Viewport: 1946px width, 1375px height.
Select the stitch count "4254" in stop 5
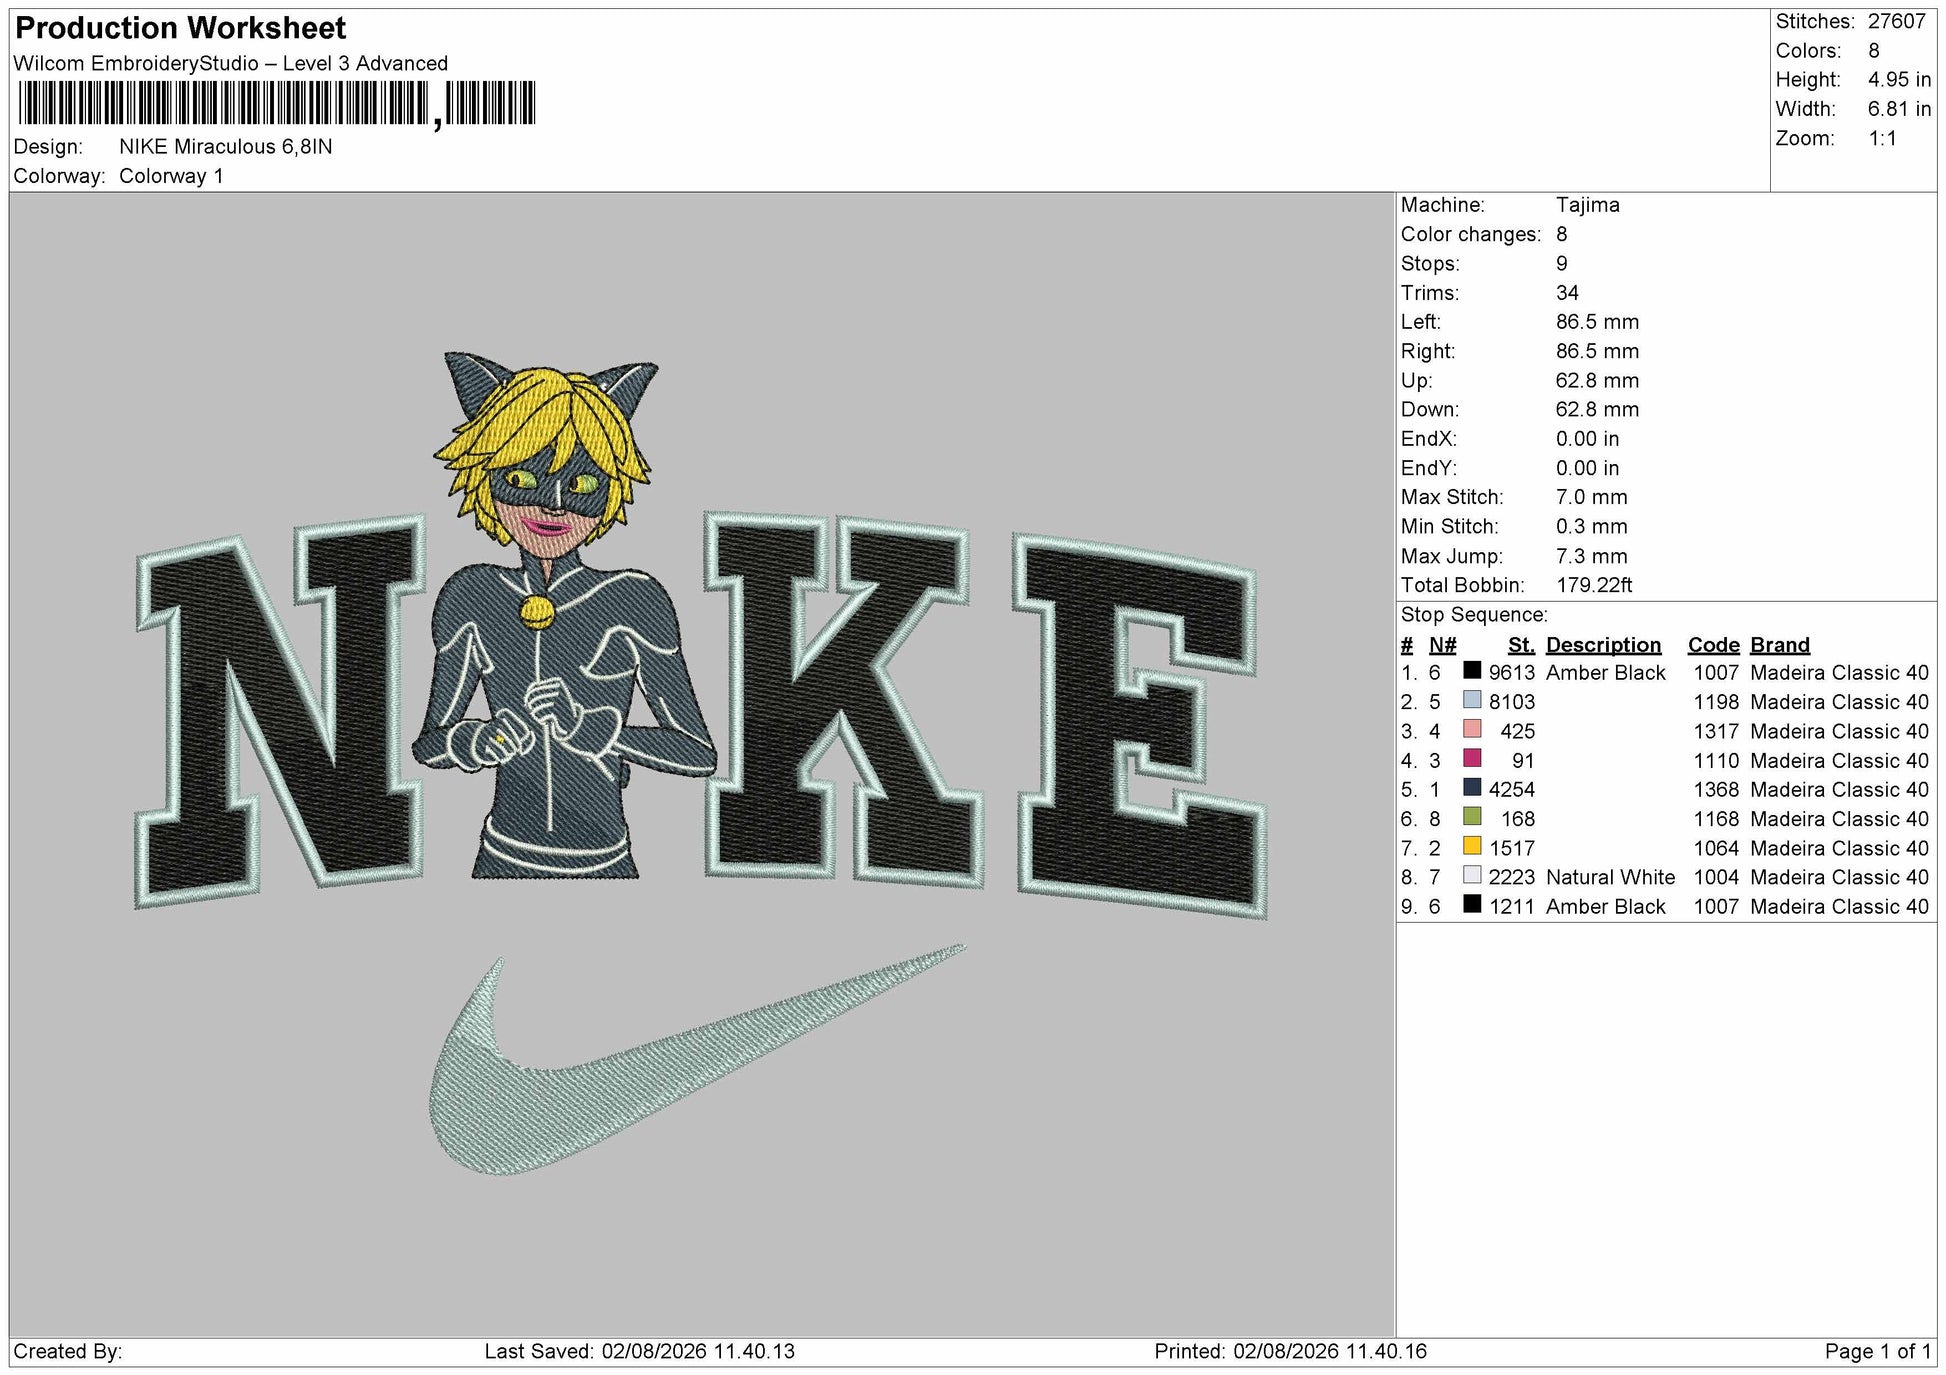(x=1511, y=790)
